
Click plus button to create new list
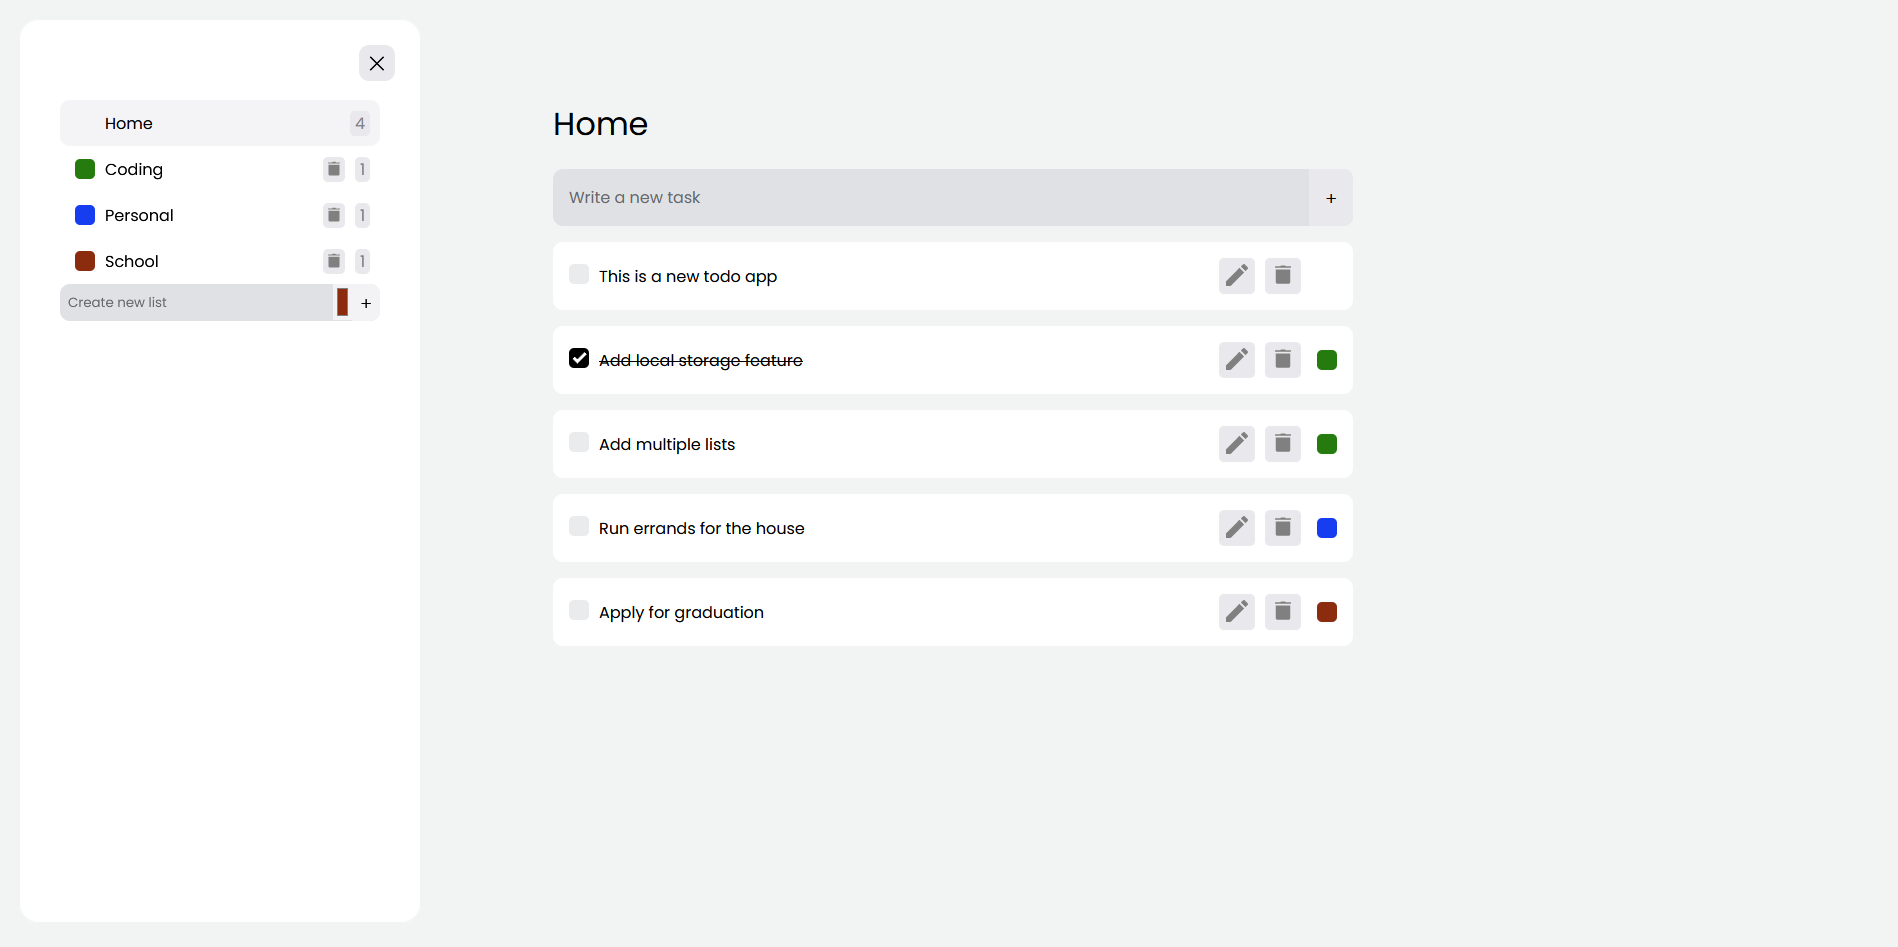(x=366, y=303)
